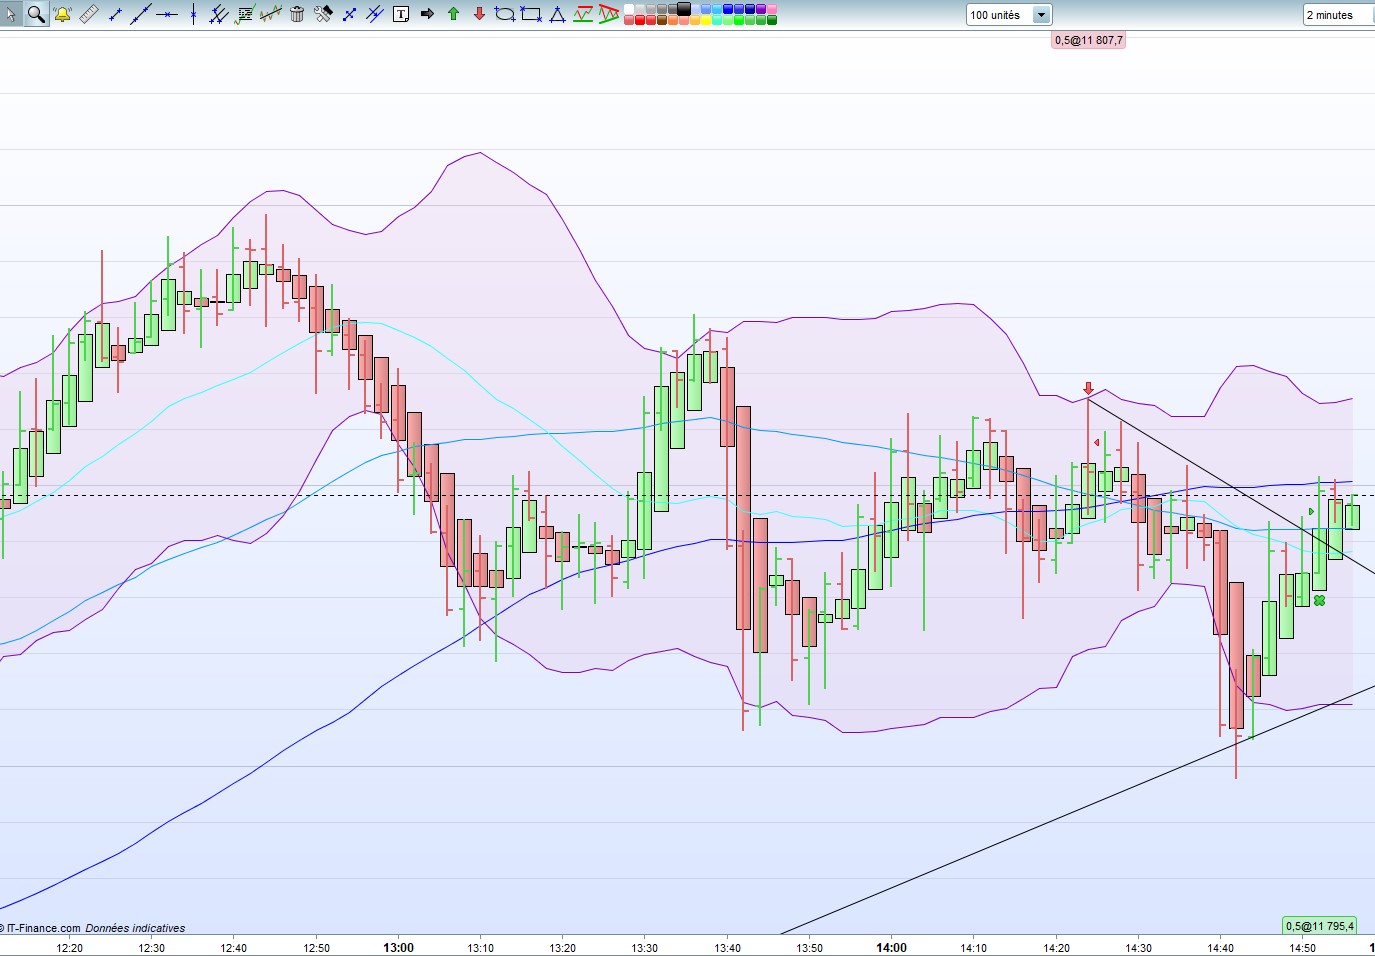Select the regression line tool
This screenshot has width=1375, height=956.
271,14
